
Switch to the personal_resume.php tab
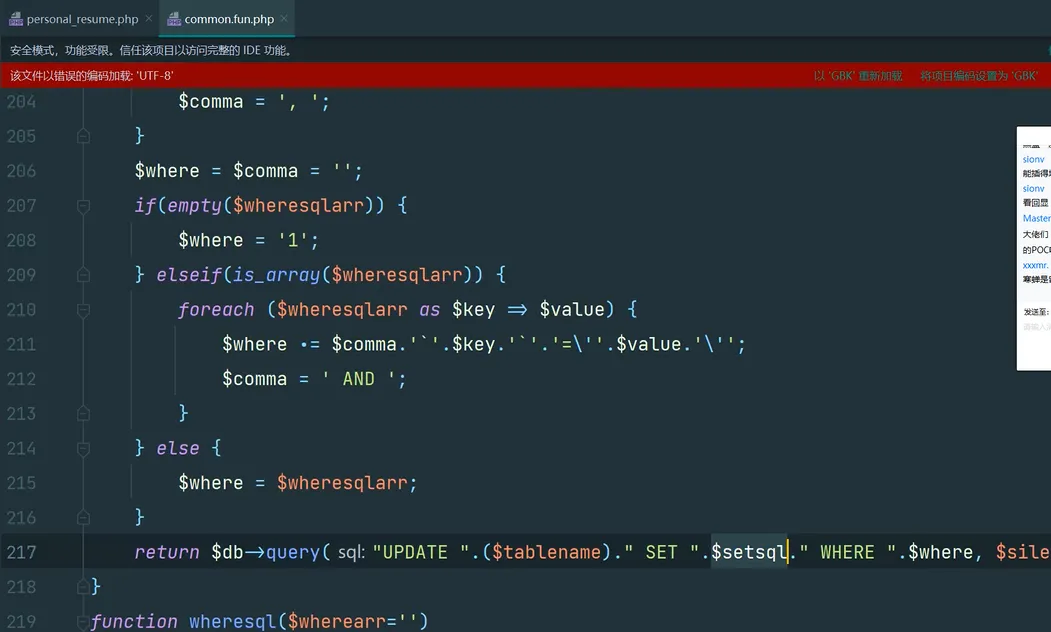82,19
